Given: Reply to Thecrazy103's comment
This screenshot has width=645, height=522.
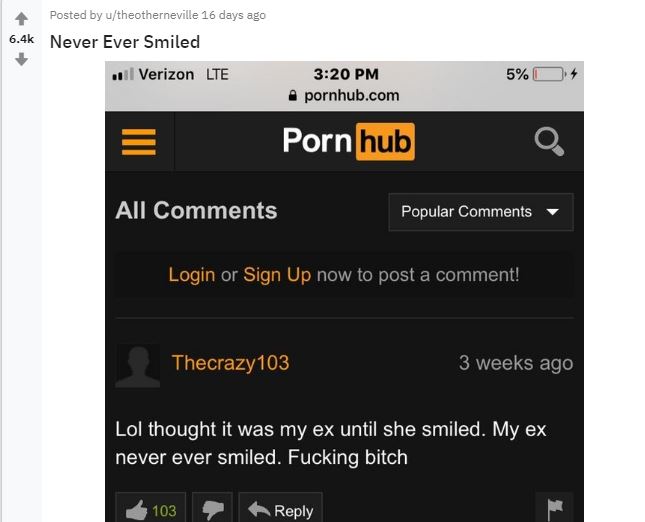Looking at the screenshot, I should click(281, 509).
